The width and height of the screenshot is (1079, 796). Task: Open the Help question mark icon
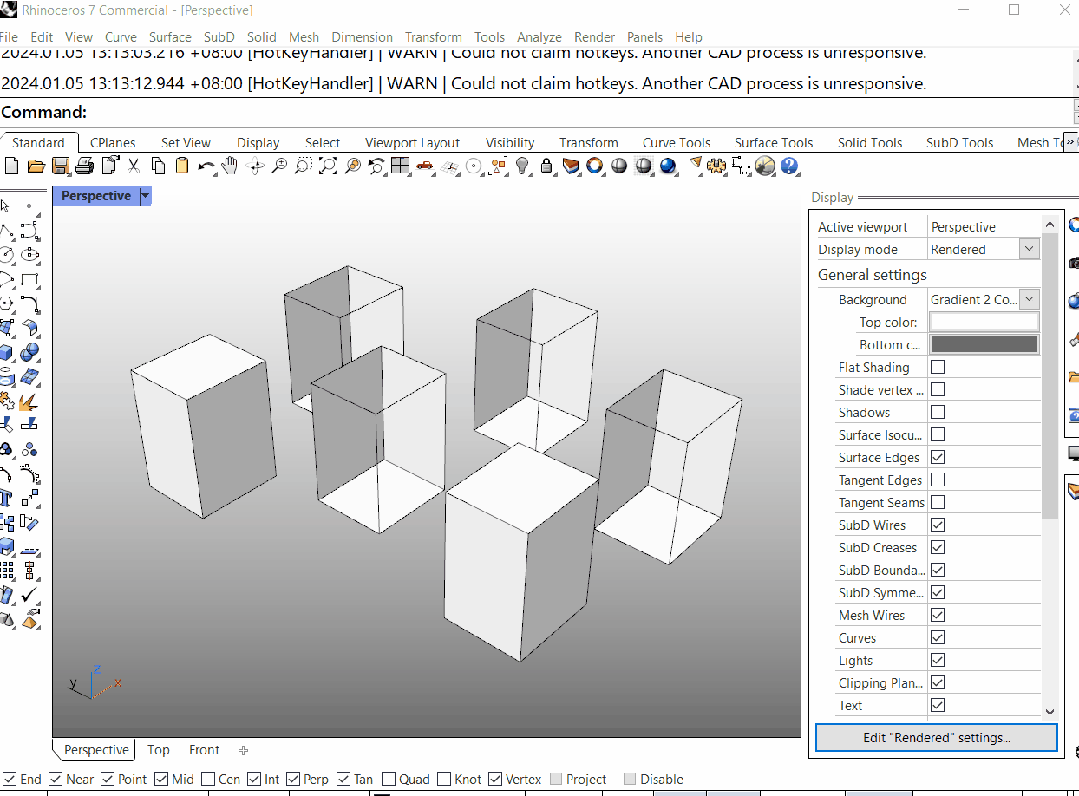point(789,166)
